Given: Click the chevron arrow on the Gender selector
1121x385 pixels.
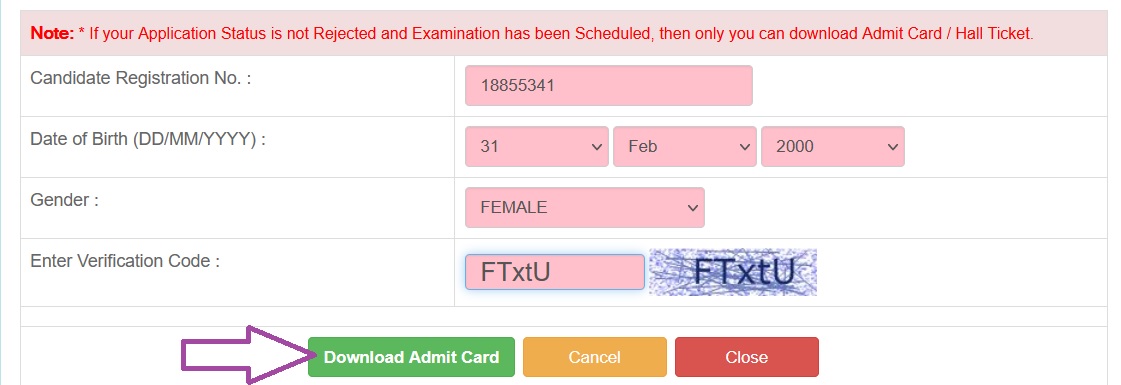Looking at the screenshot, I should coord(692,208).
